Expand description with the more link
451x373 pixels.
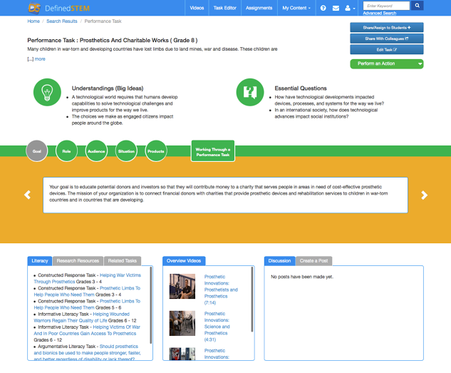point(40,59)
